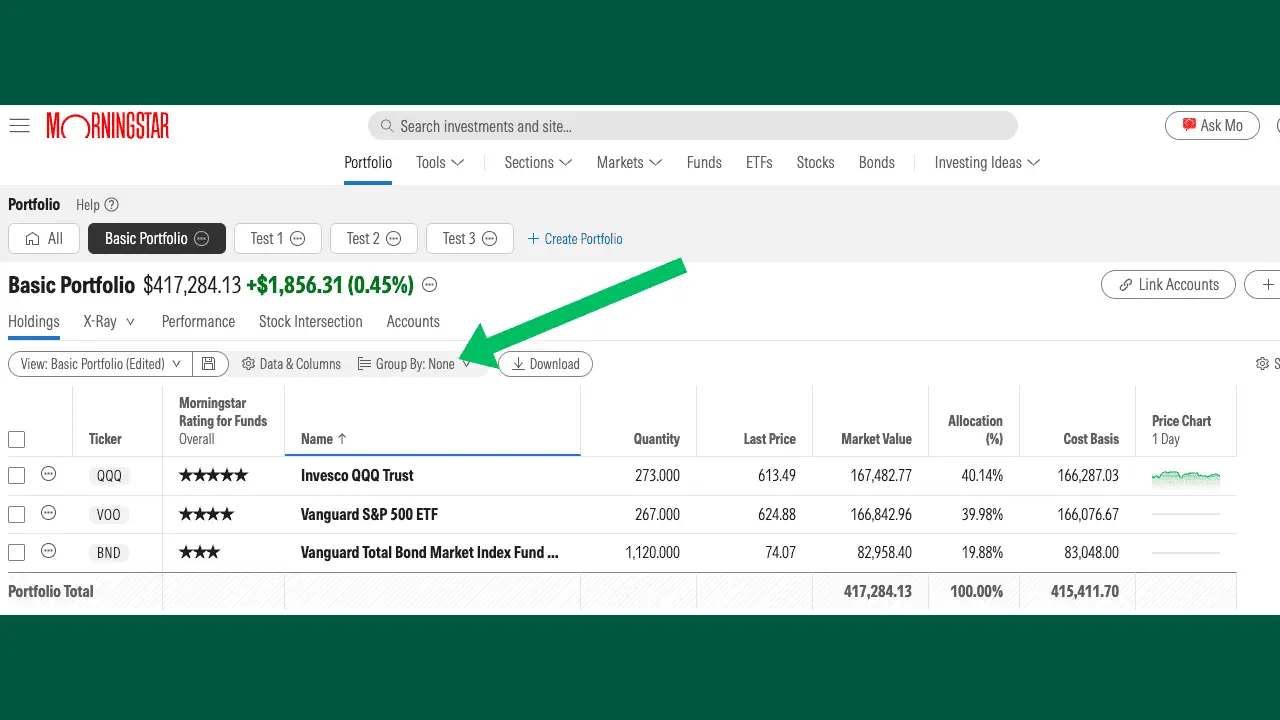Click the Download button to export holdings
Screen dimensions: 1280x720
click(x=545, y=363)
